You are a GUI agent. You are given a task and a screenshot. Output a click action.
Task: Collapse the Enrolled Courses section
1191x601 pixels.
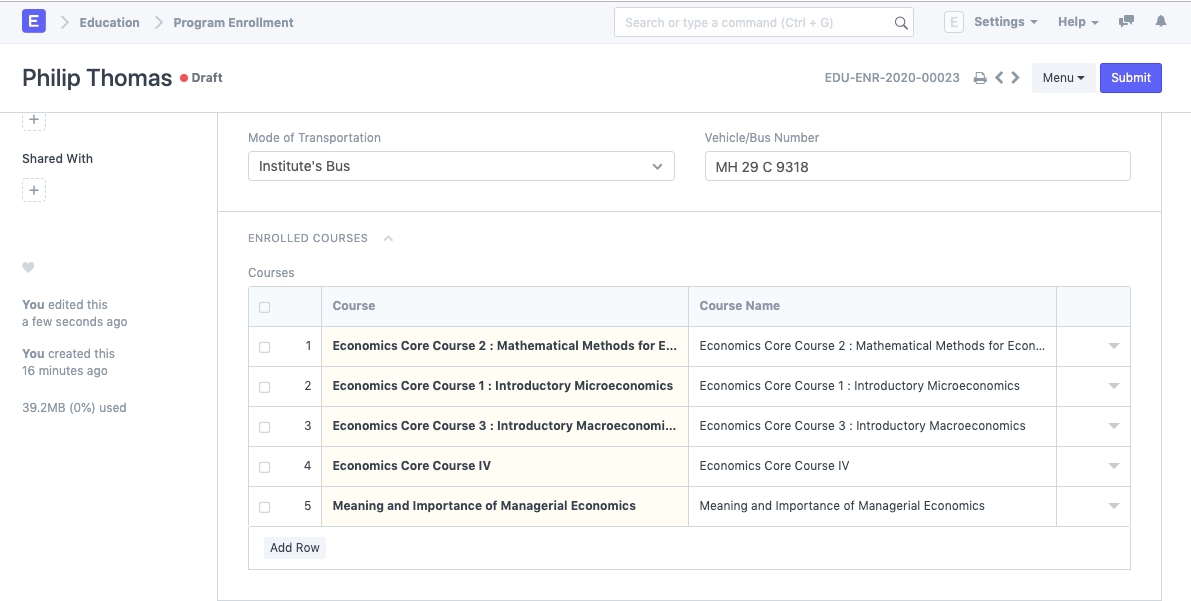click(x=388, y=238)
